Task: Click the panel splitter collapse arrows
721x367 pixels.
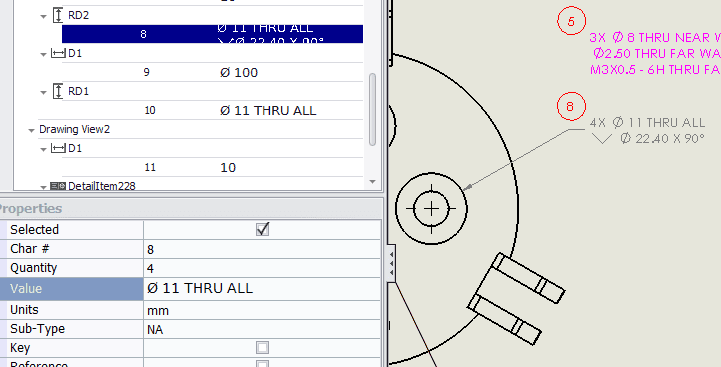Action: 391,264
